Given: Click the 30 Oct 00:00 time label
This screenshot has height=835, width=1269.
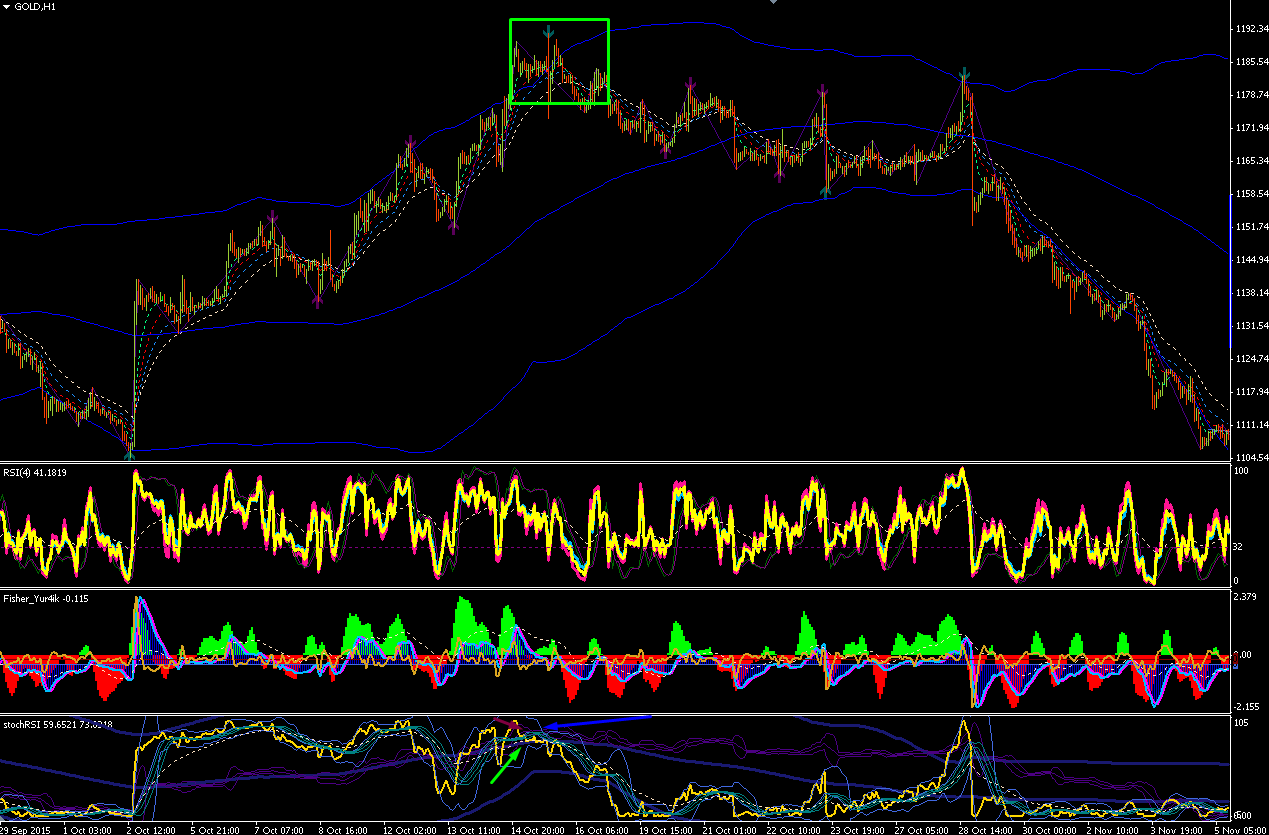Looking at the screenshot, I should [1050, 830].
